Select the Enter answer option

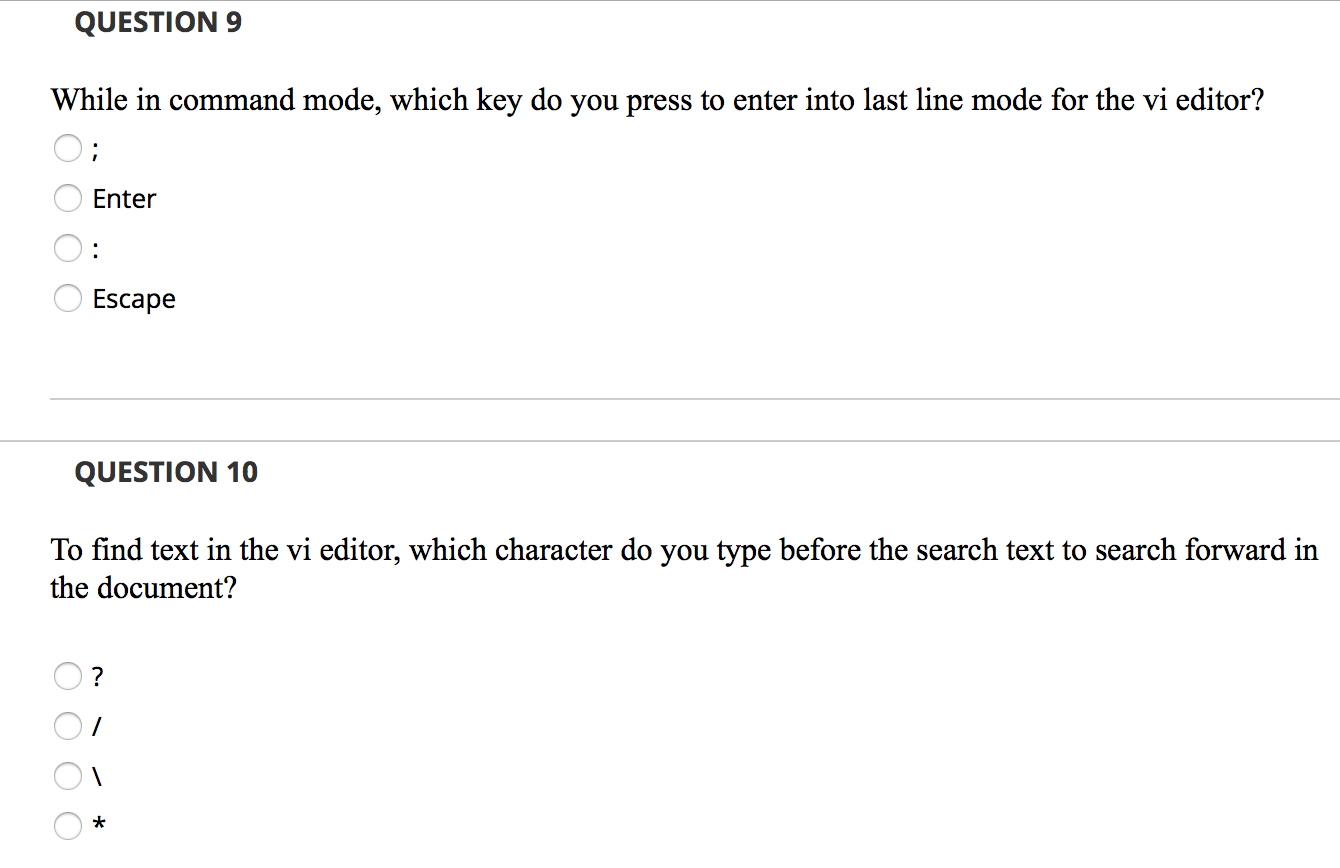click(x=68, y=198)
